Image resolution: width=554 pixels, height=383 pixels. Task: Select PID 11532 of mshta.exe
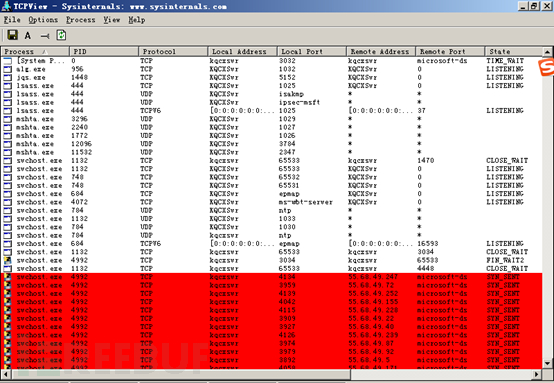[x=82, y=152]
